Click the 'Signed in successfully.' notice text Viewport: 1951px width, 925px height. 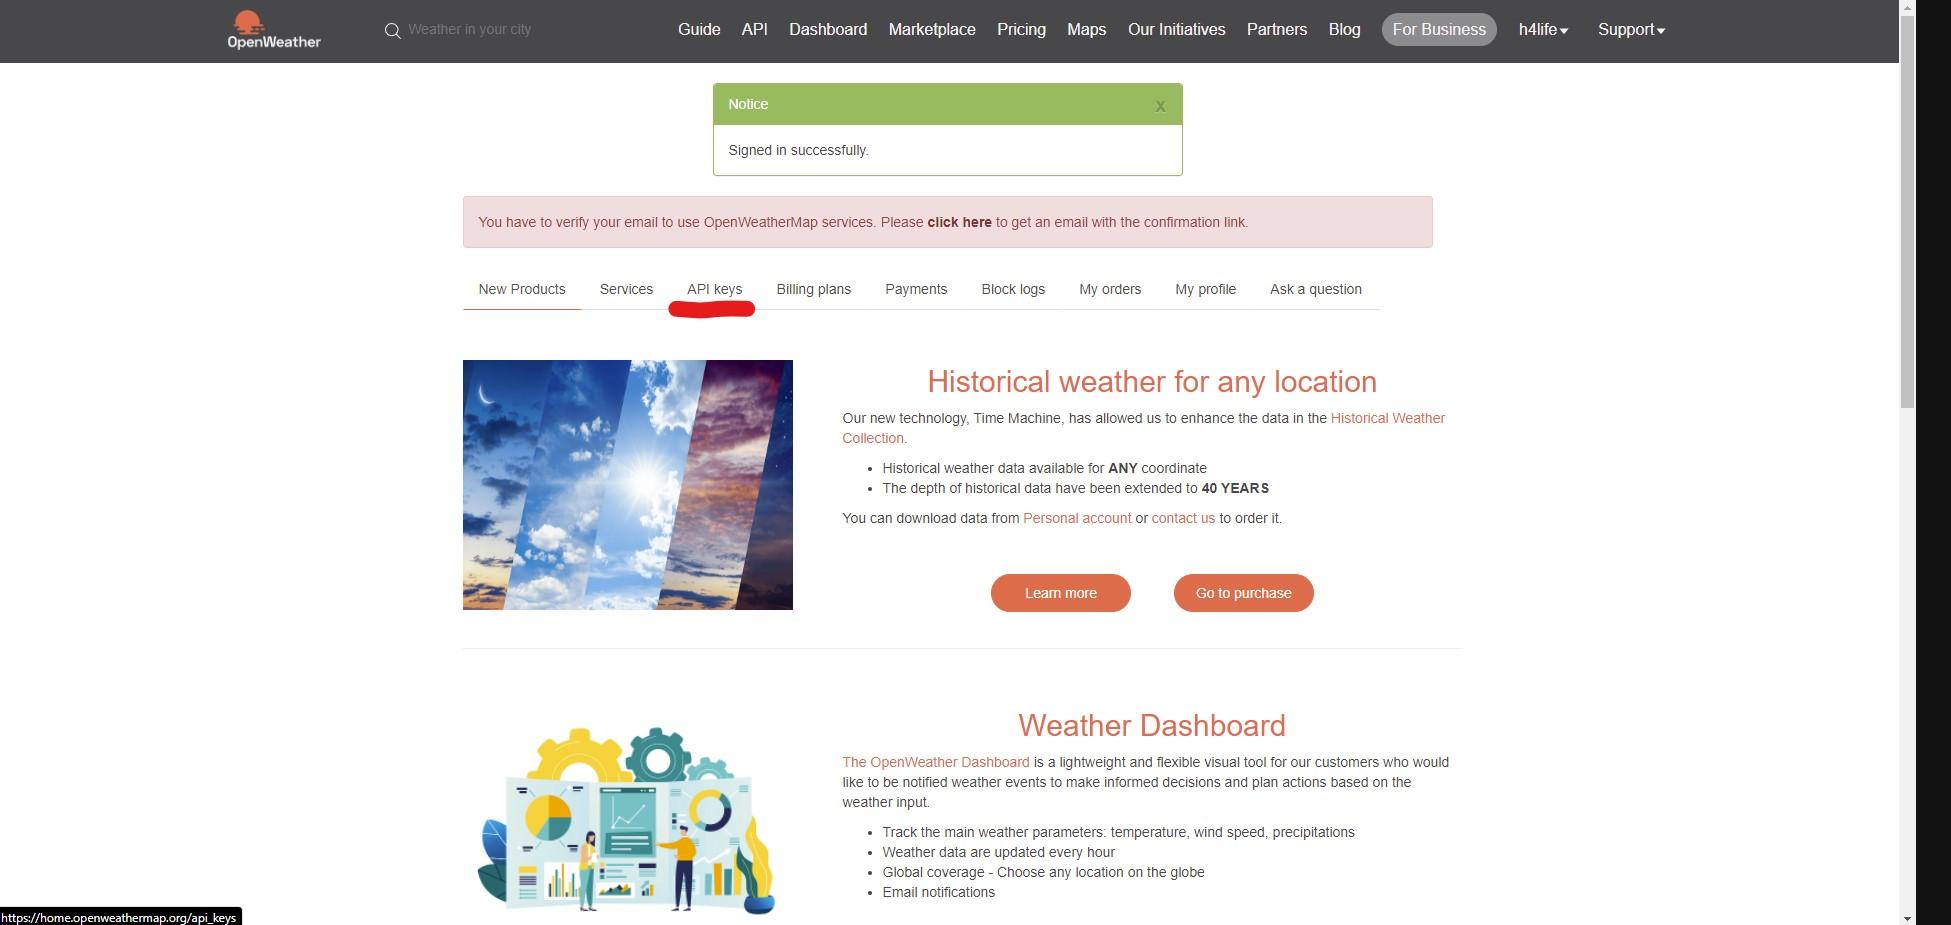coord(798,150)
